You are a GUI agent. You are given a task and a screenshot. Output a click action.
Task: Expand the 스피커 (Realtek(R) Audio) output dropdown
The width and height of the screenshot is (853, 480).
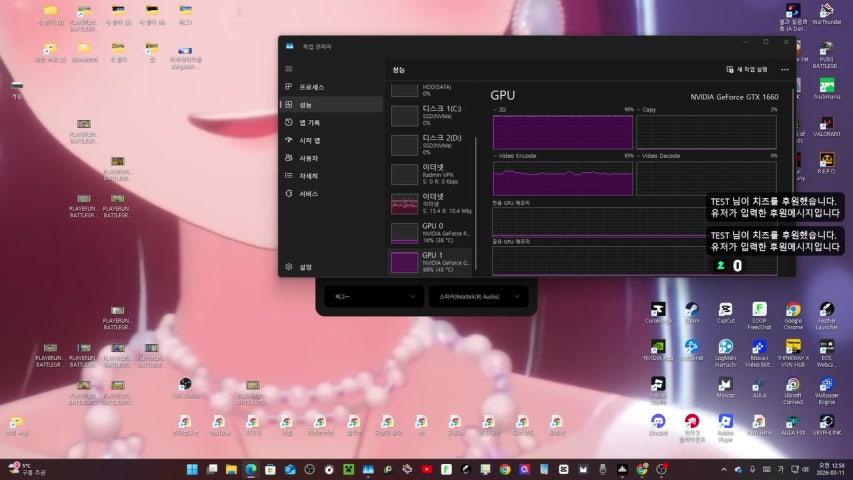coord(478,297)
